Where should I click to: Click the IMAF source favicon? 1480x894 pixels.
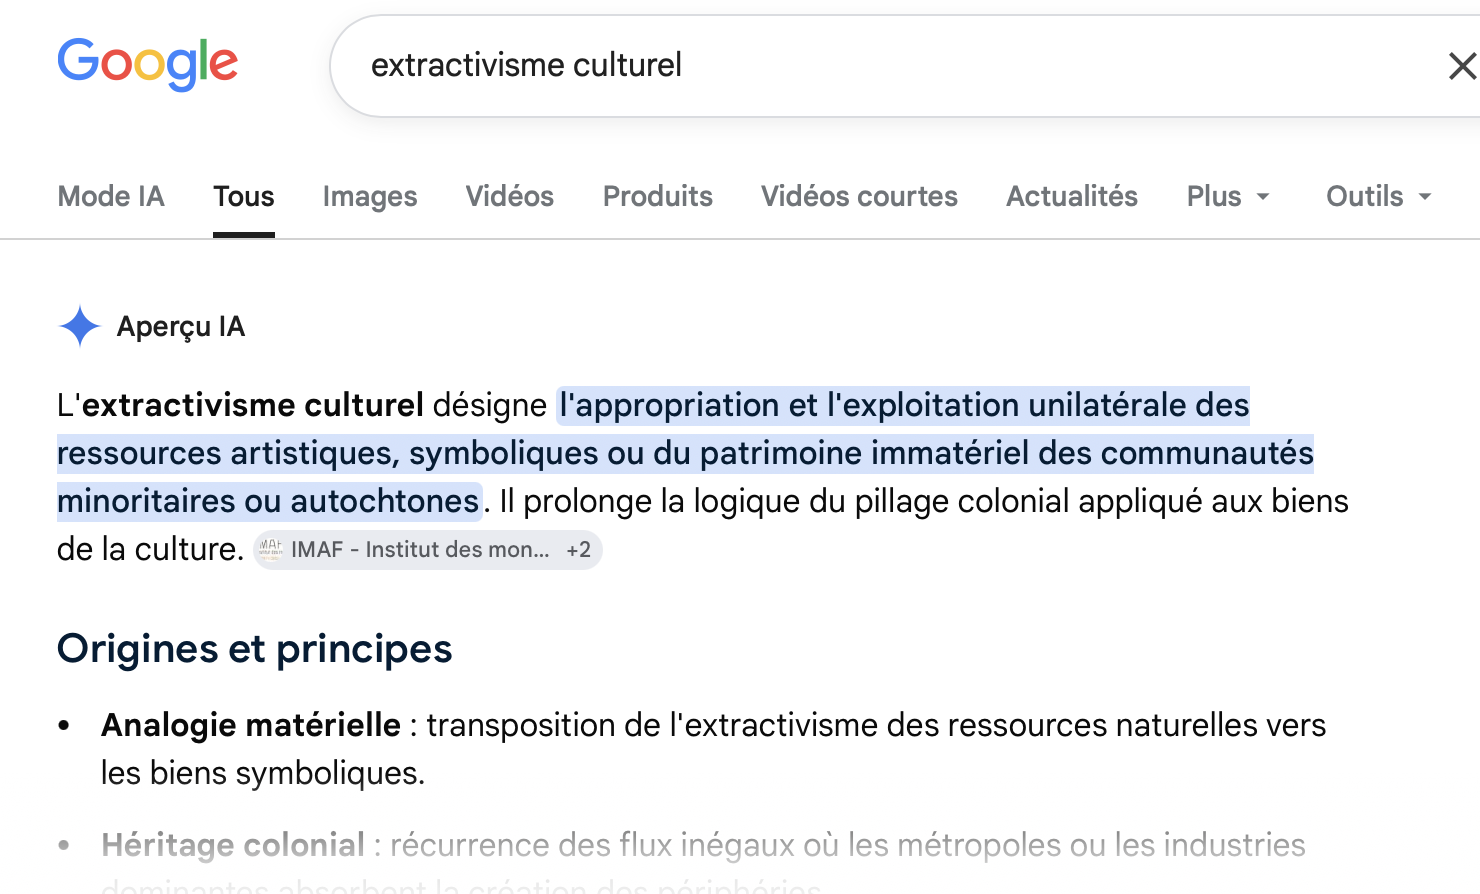coord(270,549)
